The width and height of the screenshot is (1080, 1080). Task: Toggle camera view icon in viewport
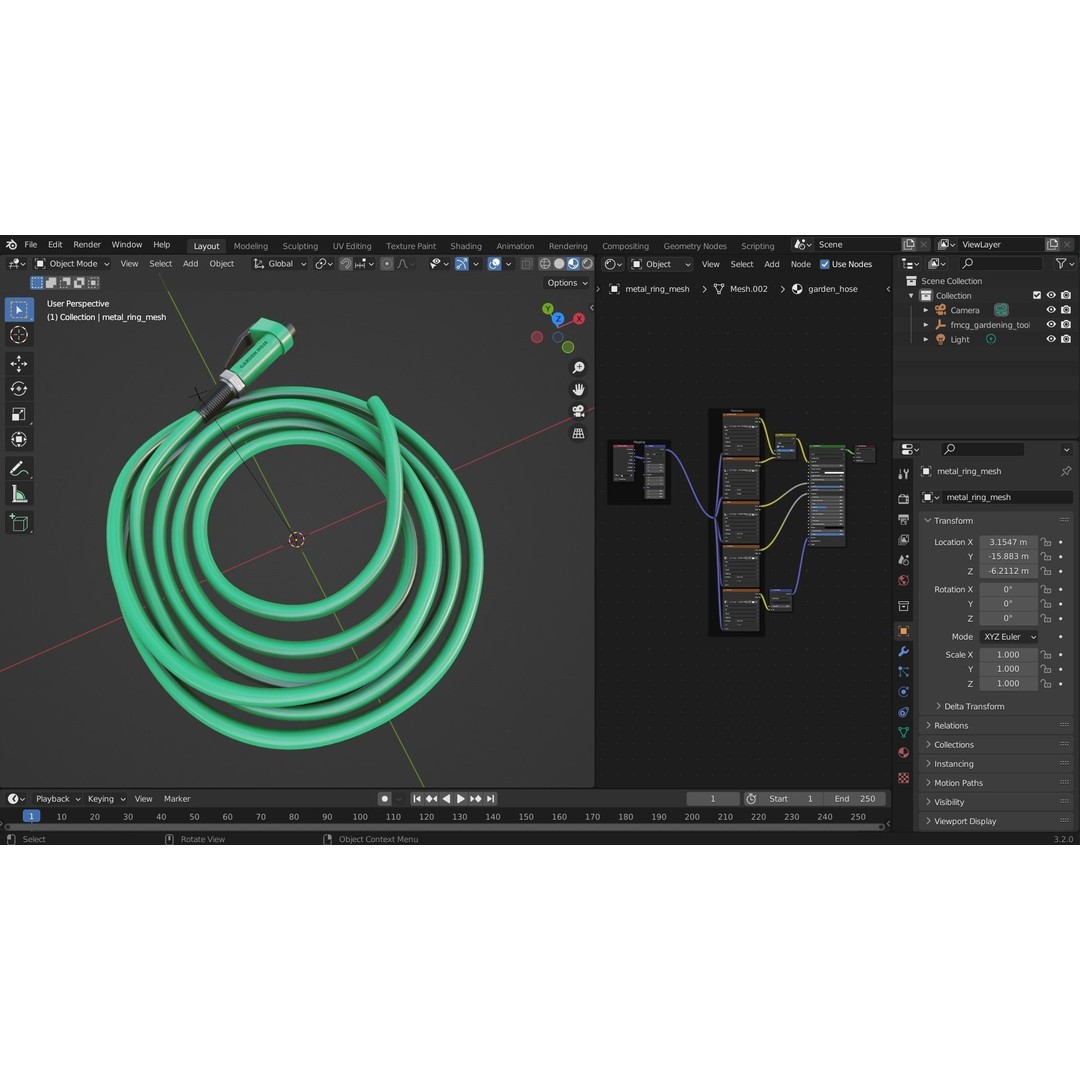(x=579, y=411)
